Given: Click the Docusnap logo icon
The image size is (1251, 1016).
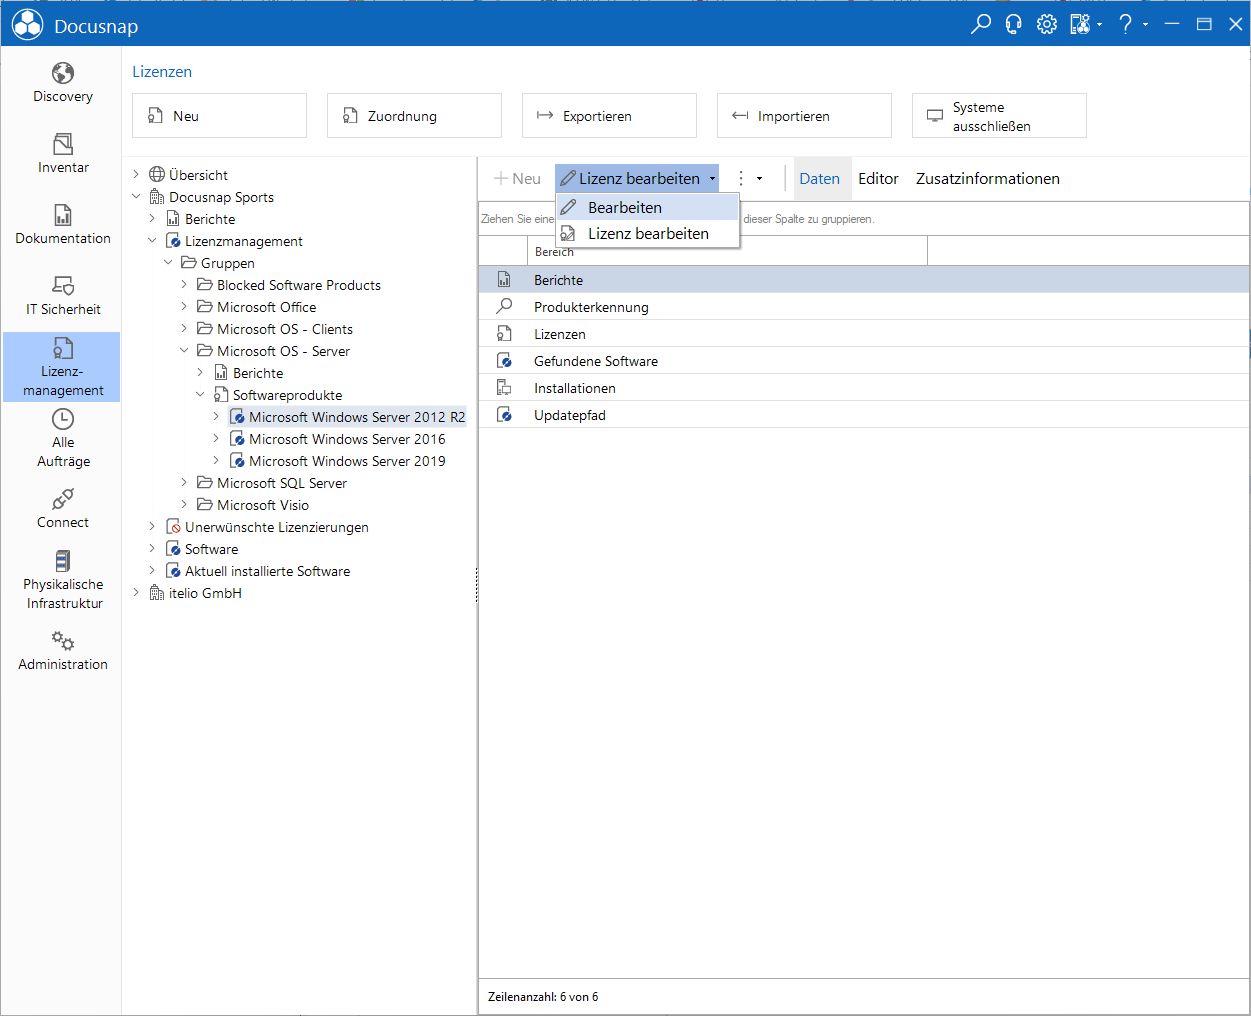Looking at the screenshot, I should click(27, 25).
